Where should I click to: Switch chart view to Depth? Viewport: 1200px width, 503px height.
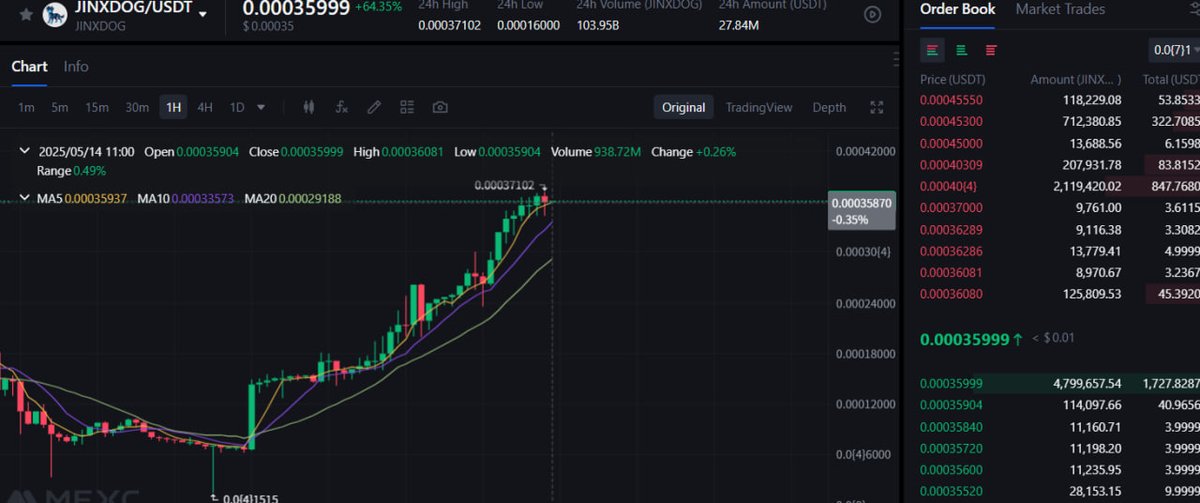pyautogui.click(x=829, y=107)
